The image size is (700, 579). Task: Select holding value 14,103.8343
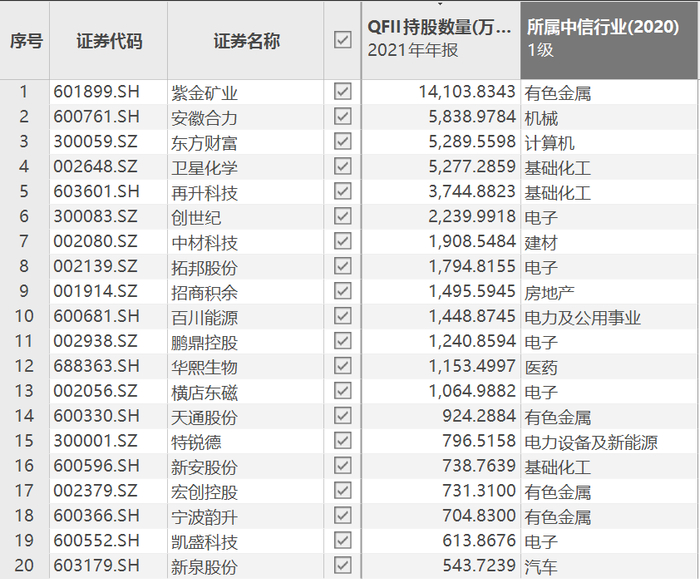point(467,92)
